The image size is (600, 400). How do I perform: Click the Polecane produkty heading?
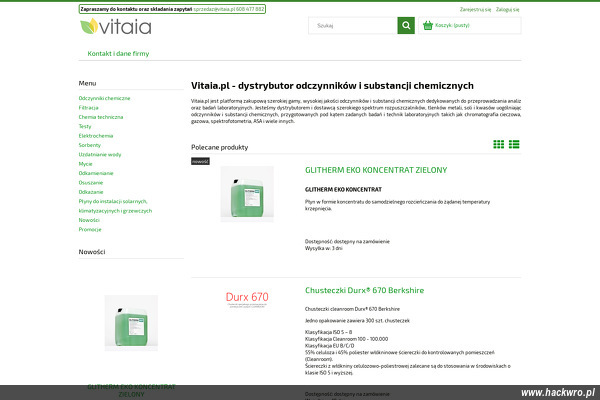220,147
